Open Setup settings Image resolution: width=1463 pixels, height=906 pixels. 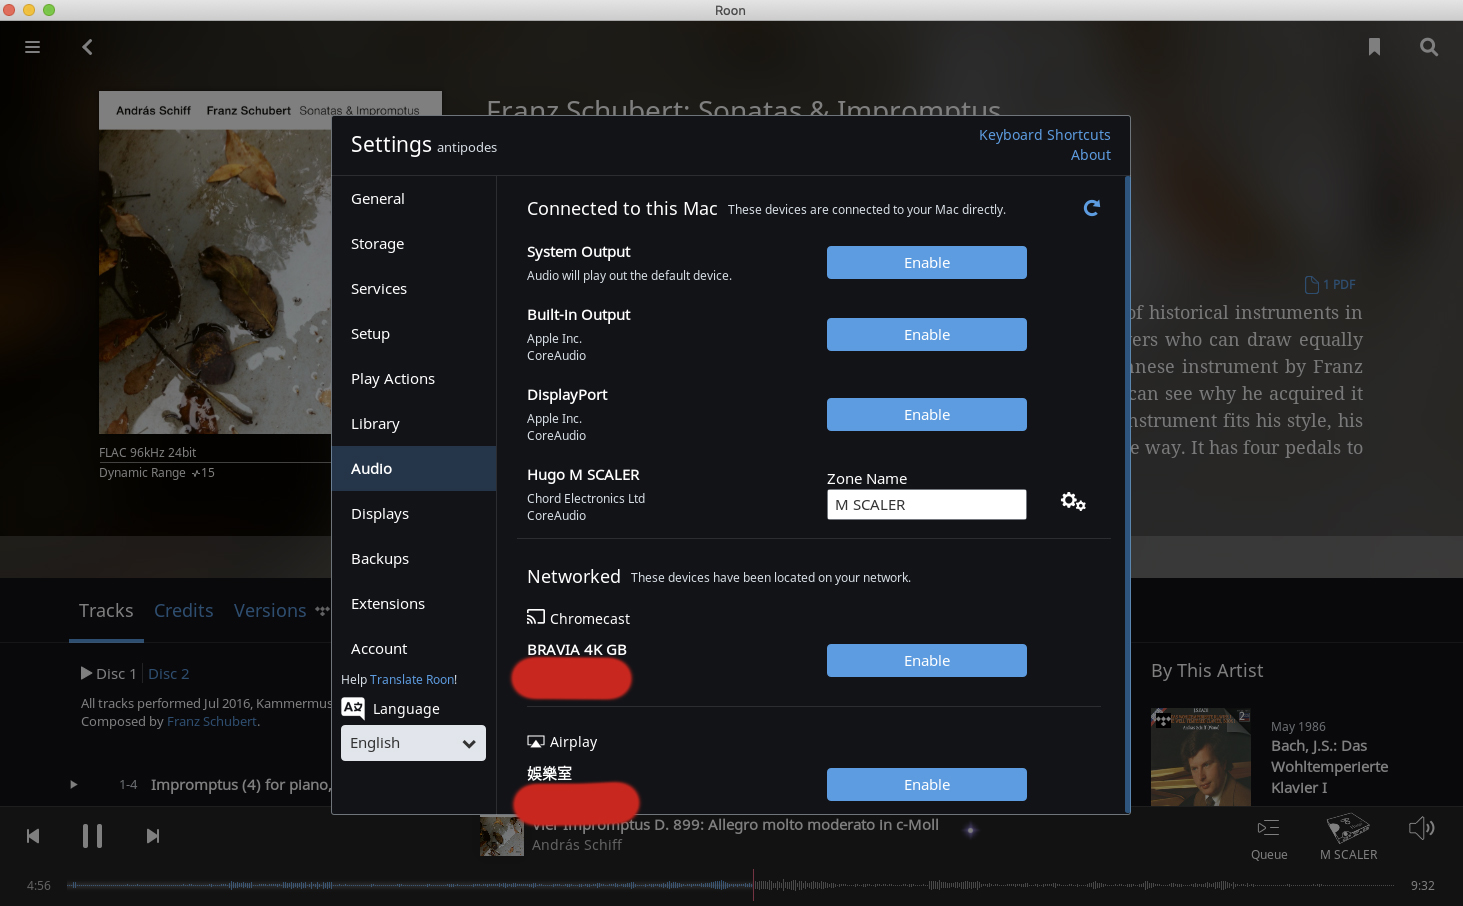(x=414, y=333)
